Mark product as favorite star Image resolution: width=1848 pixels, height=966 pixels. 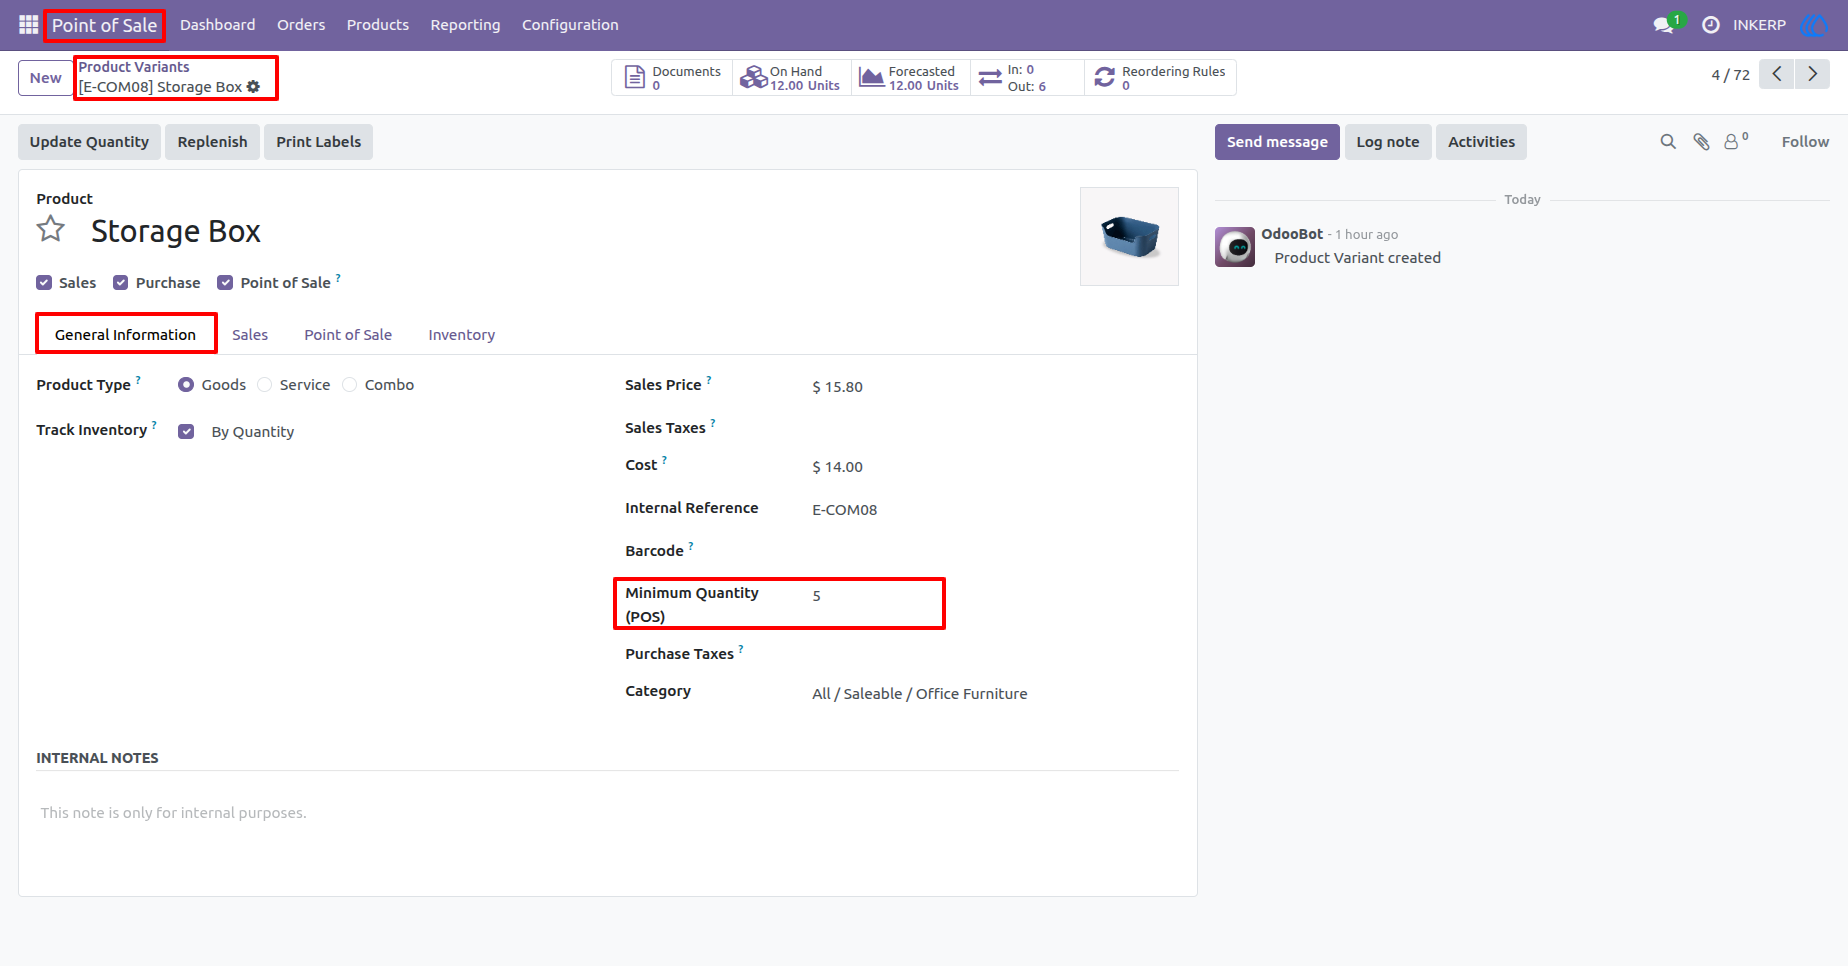51,230
